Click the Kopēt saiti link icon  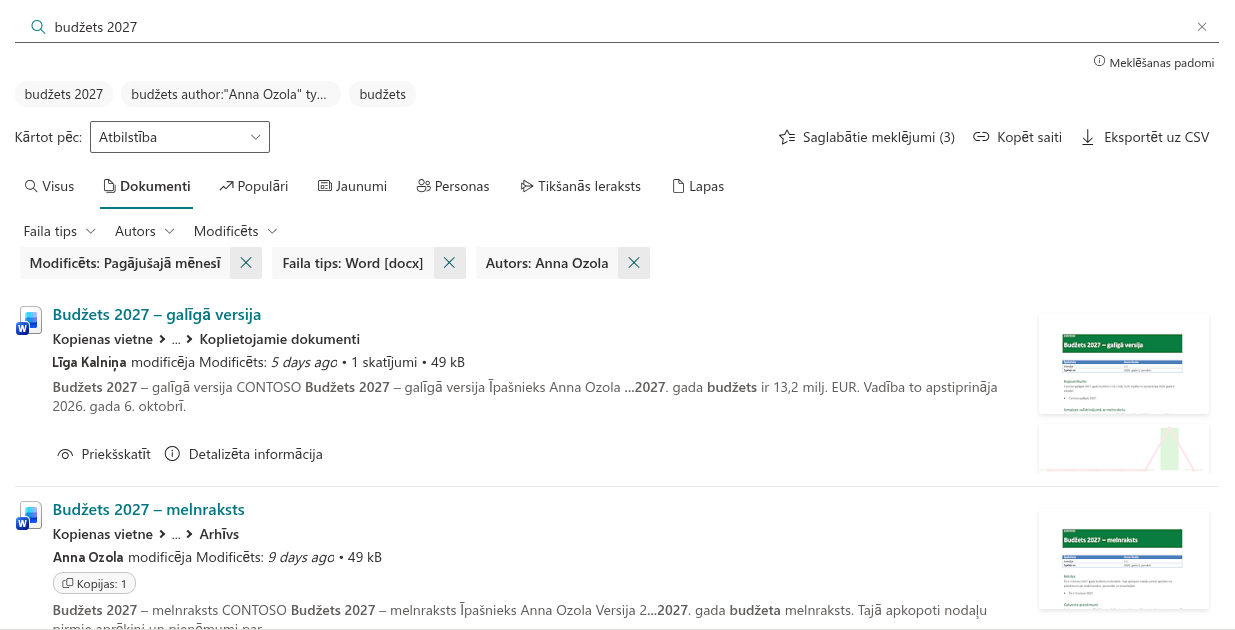tap(981, 137)
